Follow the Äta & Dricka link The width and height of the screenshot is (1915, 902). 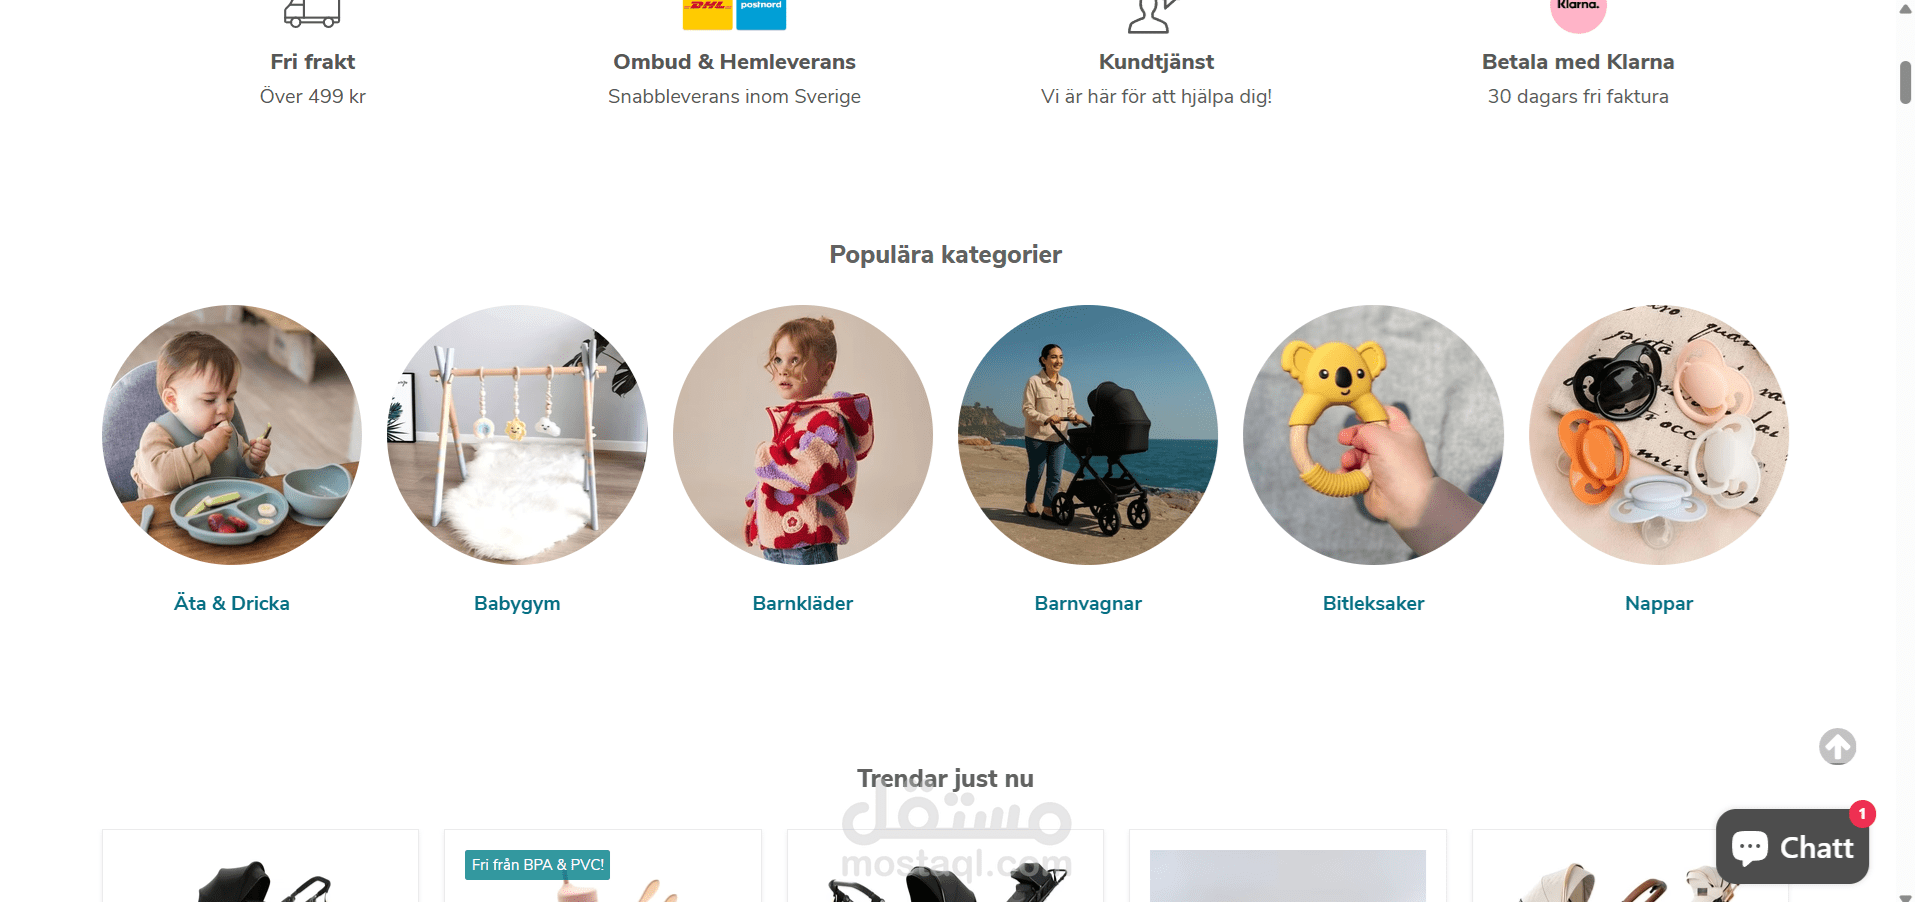pos(232,603)
